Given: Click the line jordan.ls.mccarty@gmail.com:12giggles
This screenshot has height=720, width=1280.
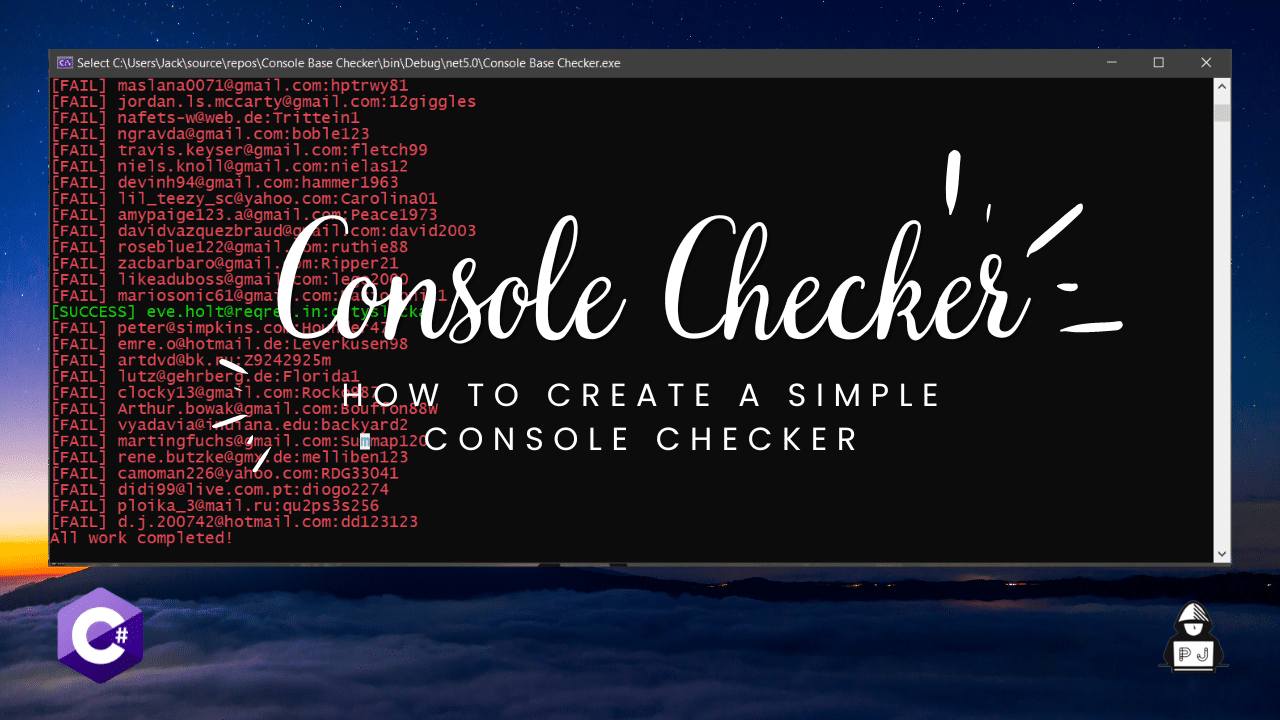Looking at the screenshot, I should [x=263, y=101].
